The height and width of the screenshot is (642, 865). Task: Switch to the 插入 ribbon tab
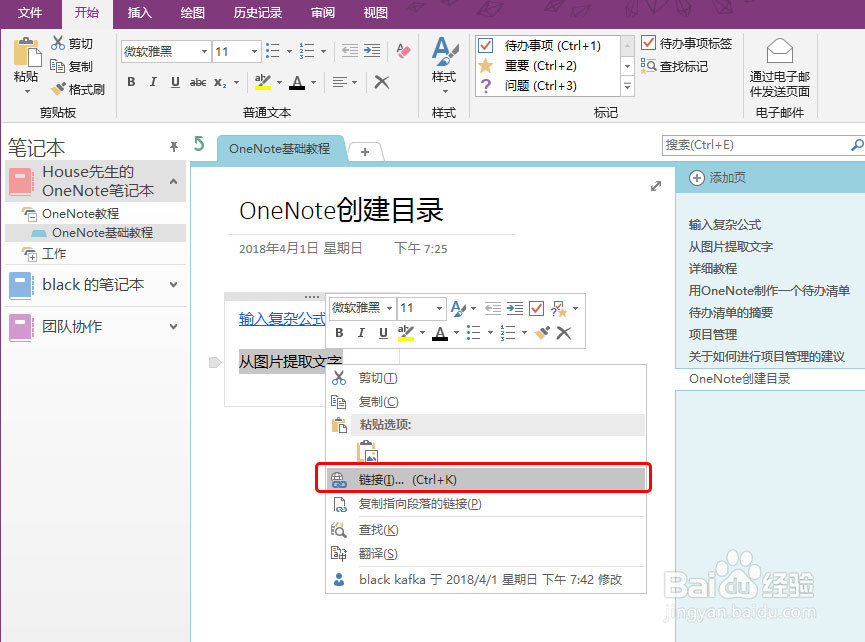(x=140, y=13)
